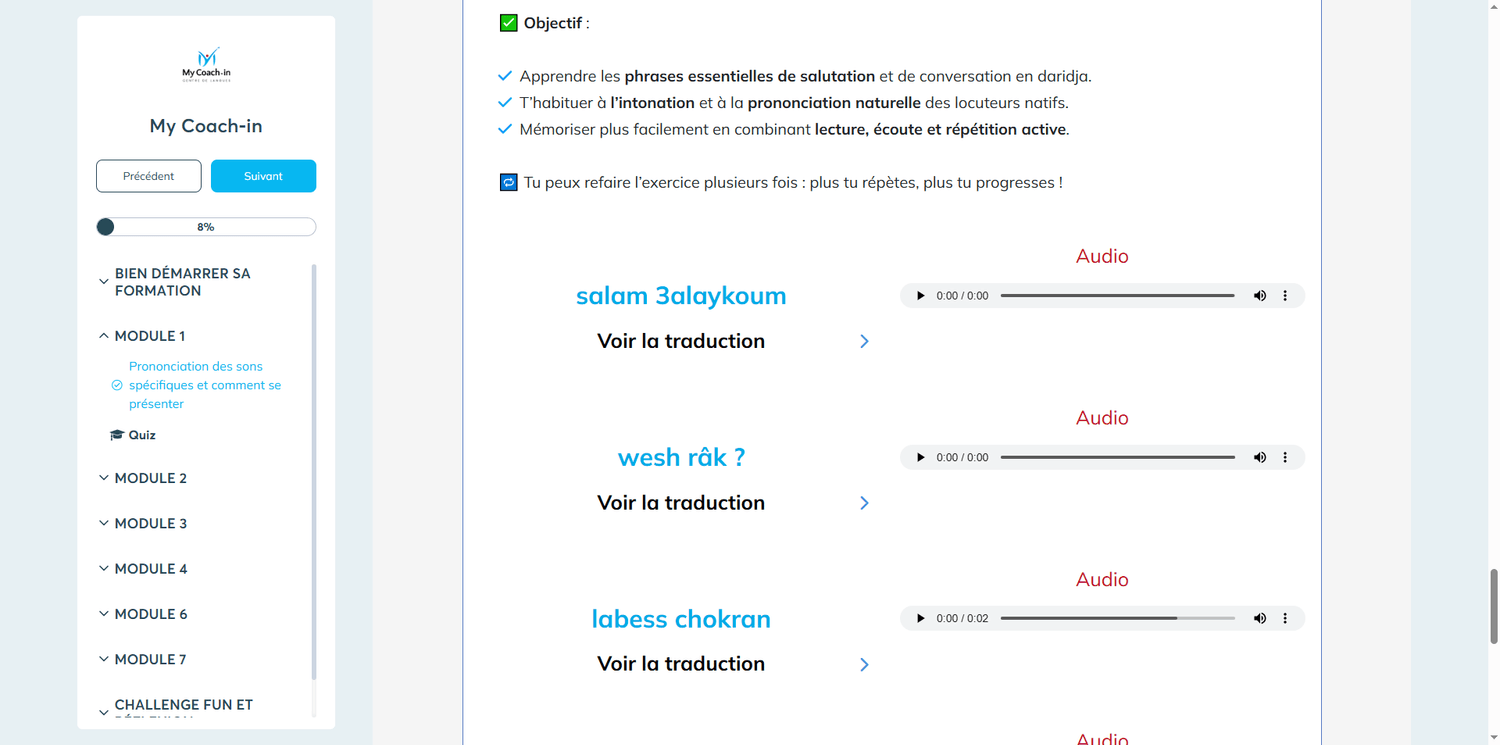Image resolution: width=1500 pixels, height=745 pixels.
Task: Seek in the labess chokran audio timeline
Action: pos(1117,619)
